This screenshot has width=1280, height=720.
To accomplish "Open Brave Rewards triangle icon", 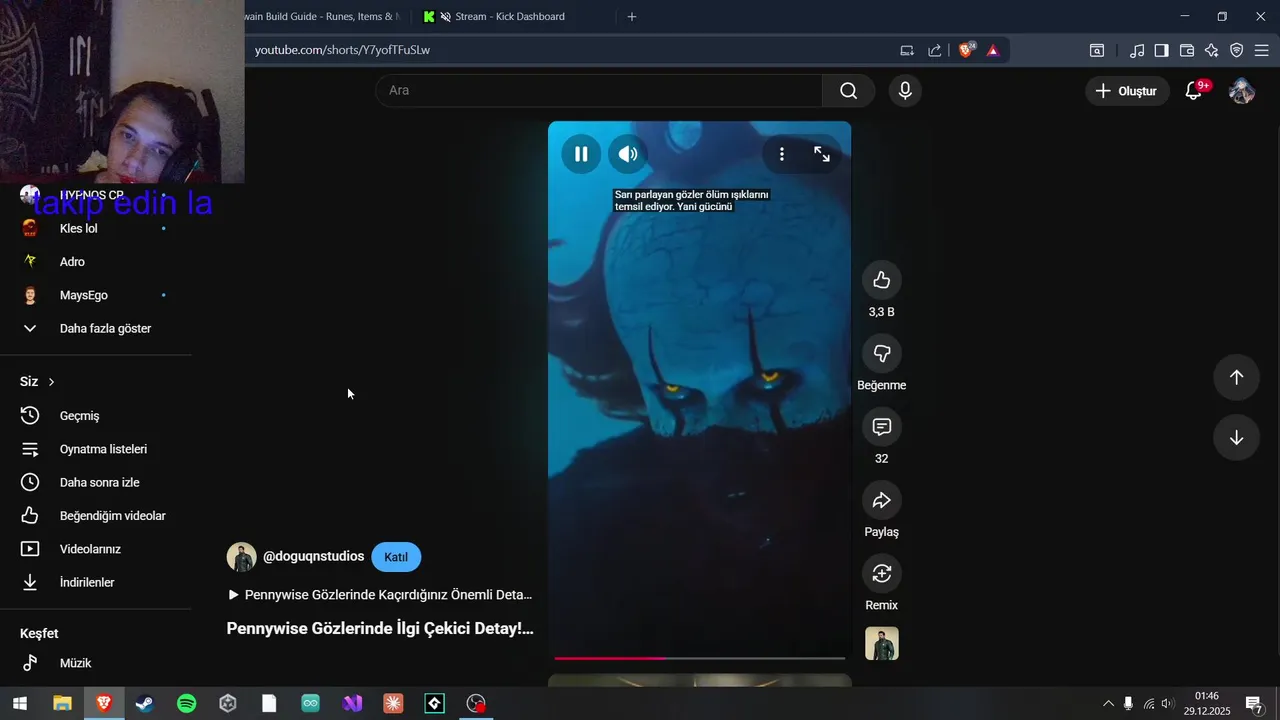I will 993,50.
